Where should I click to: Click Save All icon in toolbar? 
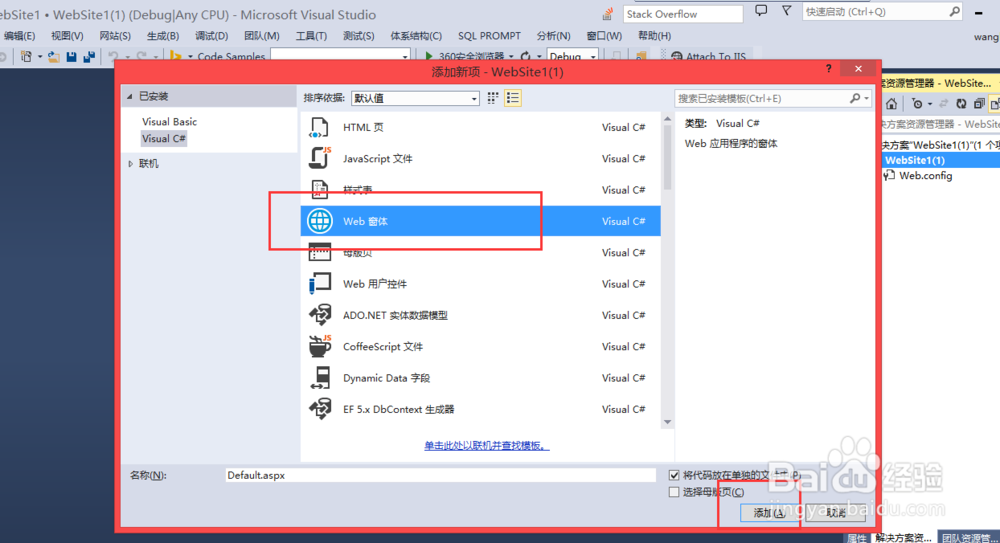tap(89, 57)
